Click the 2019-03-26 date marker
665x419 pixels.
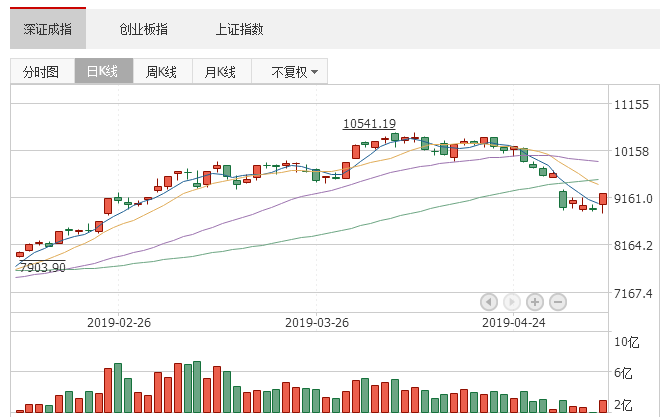coord(317,322)
